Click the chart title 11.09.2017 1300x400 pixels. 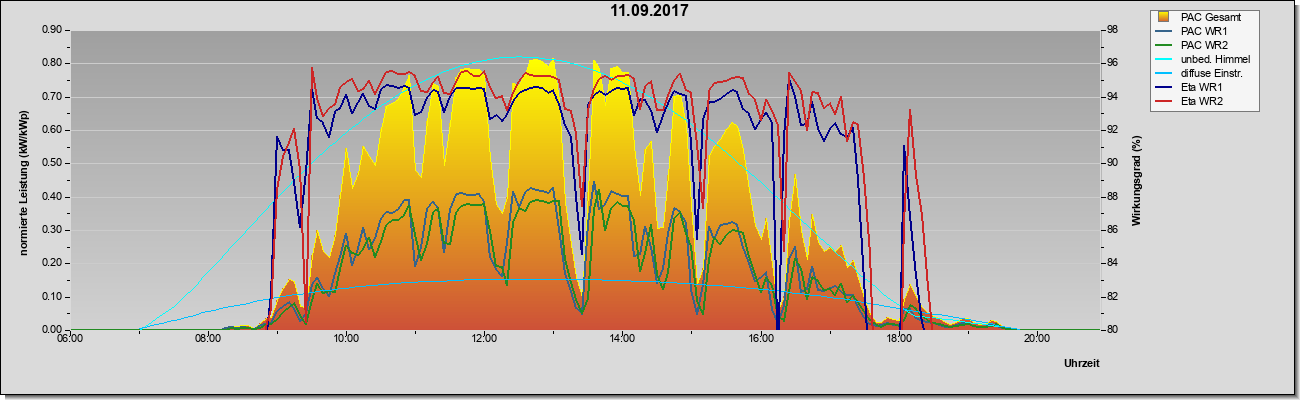pos(650,11)
